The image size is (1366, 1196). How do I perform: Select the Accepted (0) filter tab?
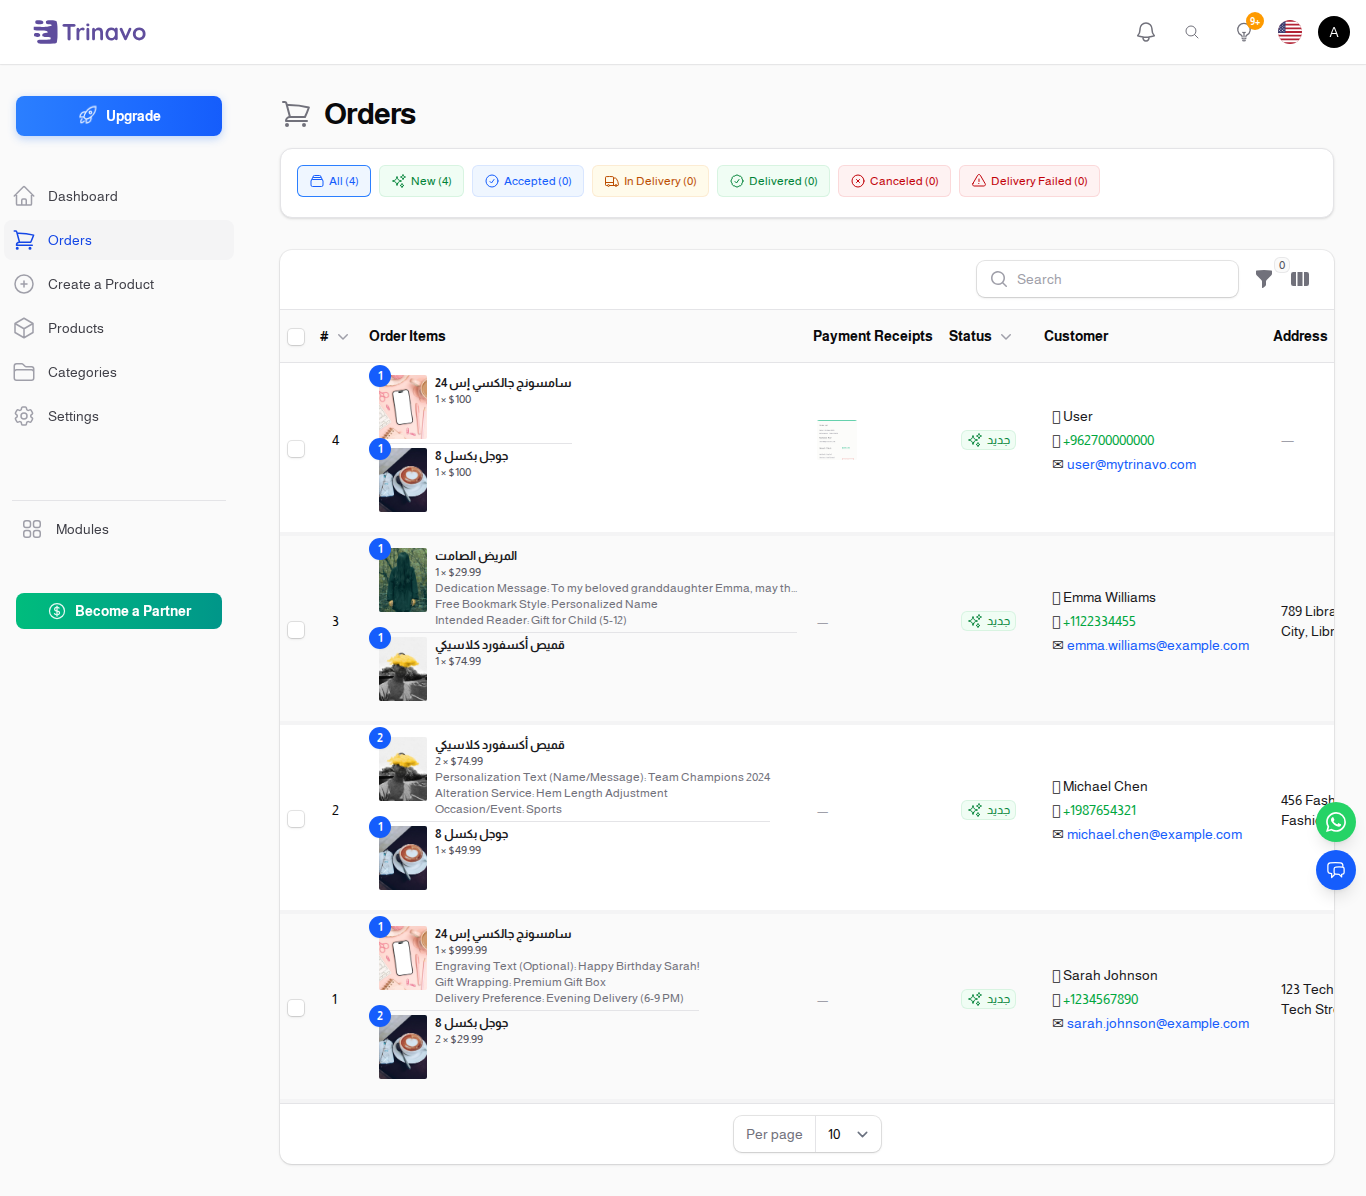pyautogui.click(x=528, y=181)
